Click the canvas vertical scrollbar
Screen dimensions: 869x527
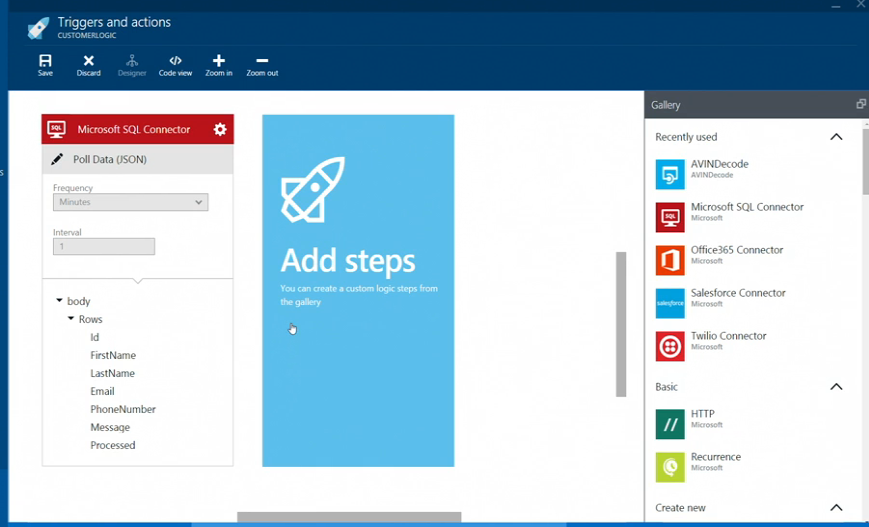[x=621, y=324]
